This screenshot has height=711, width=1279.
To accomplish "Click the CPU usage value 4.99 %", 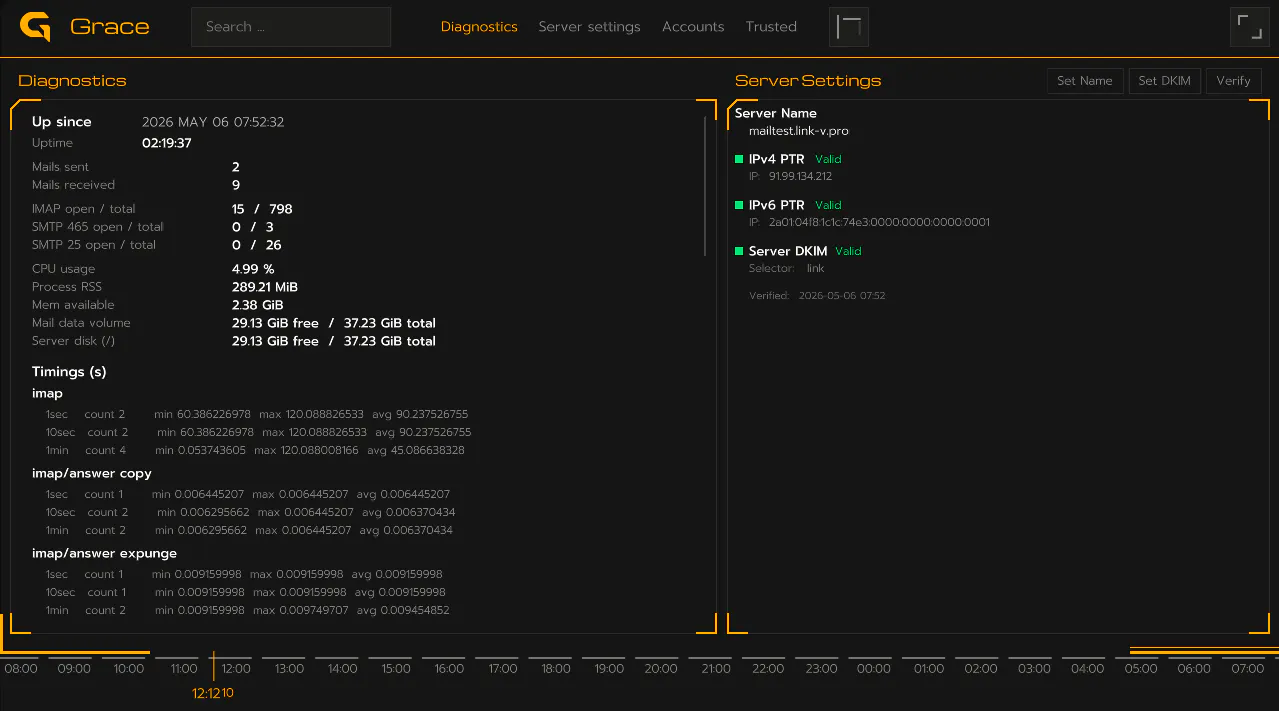I will click(253, 269).
